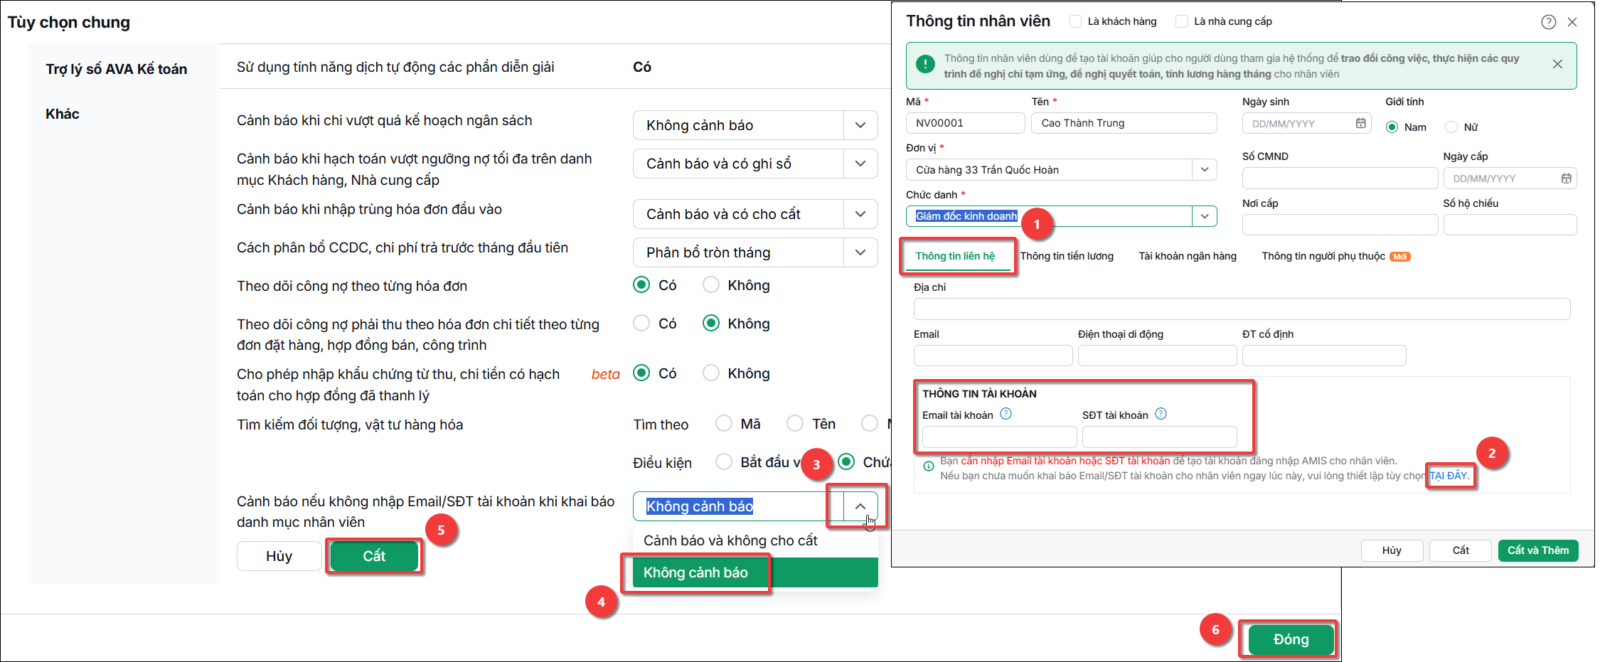The height and width of the screenshot is (662, 1600).
Task: Open the Ngày sinh calendar picker
Action: [x=1361, y=123]
